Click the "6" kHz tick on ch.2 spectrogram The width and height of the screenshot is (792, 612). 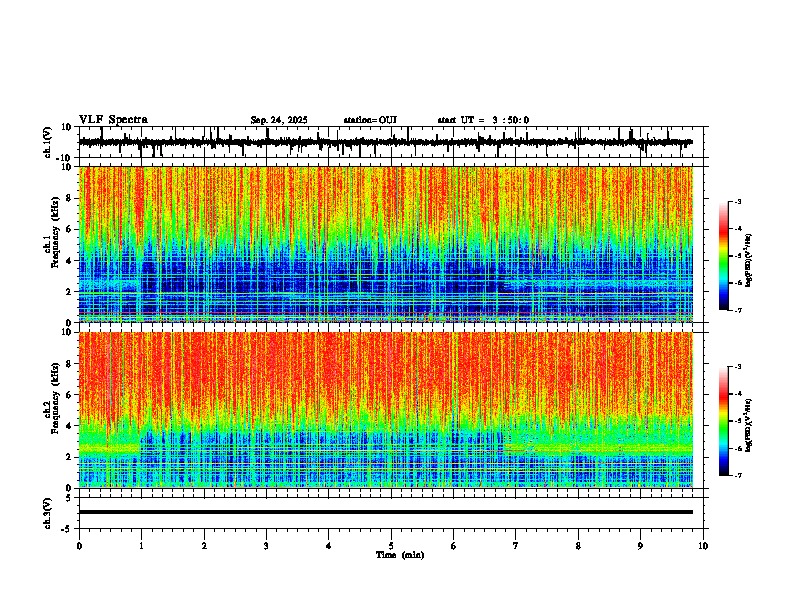[x=70, y=395]
